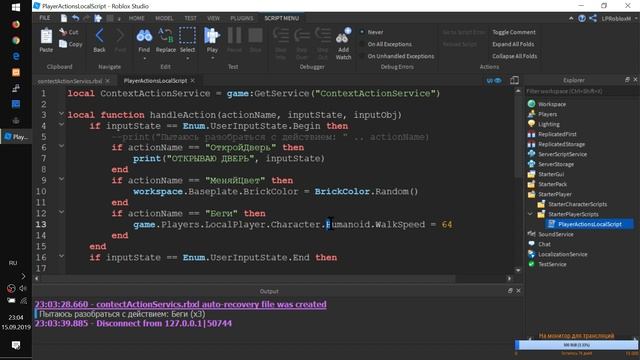Switch to the VIEW ribbon tab
The height and width of the screenshot is (360, 640).
(x=213, y=18)
